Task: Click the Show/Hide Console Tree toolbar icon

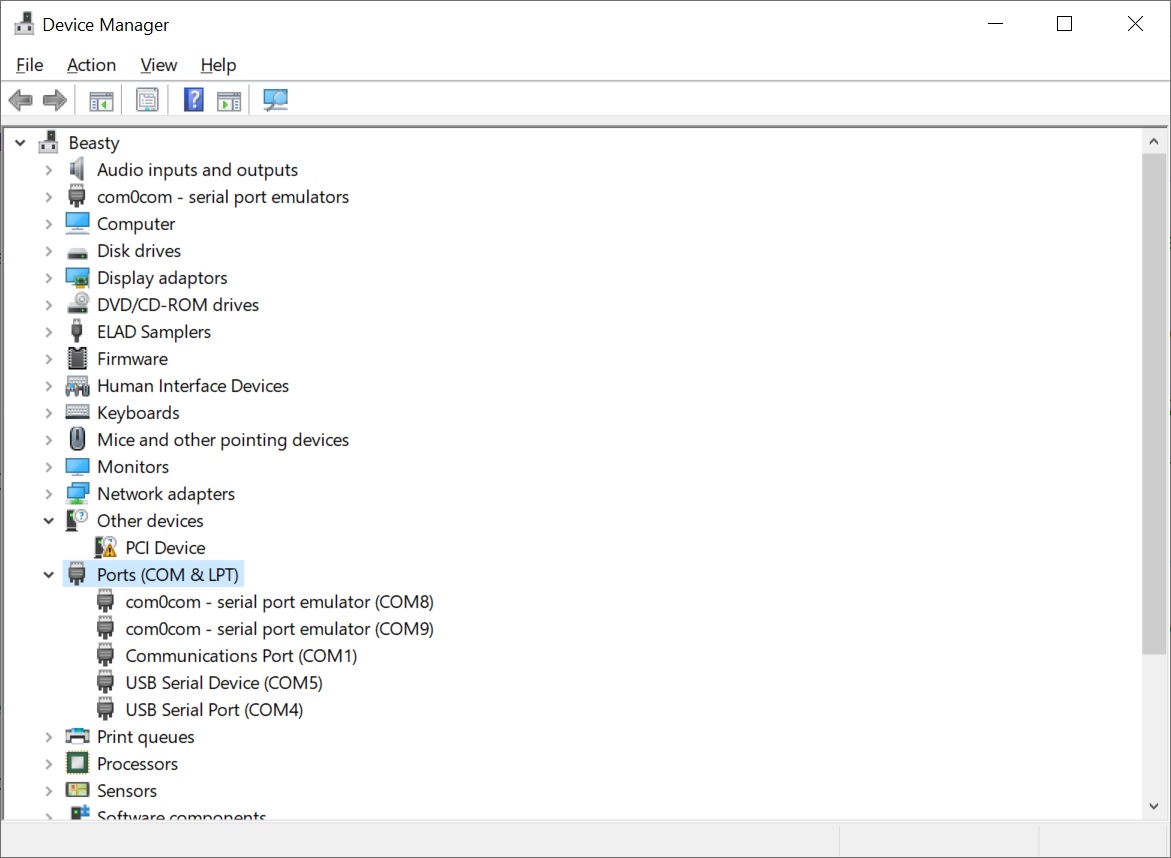Action: [101, 100]
